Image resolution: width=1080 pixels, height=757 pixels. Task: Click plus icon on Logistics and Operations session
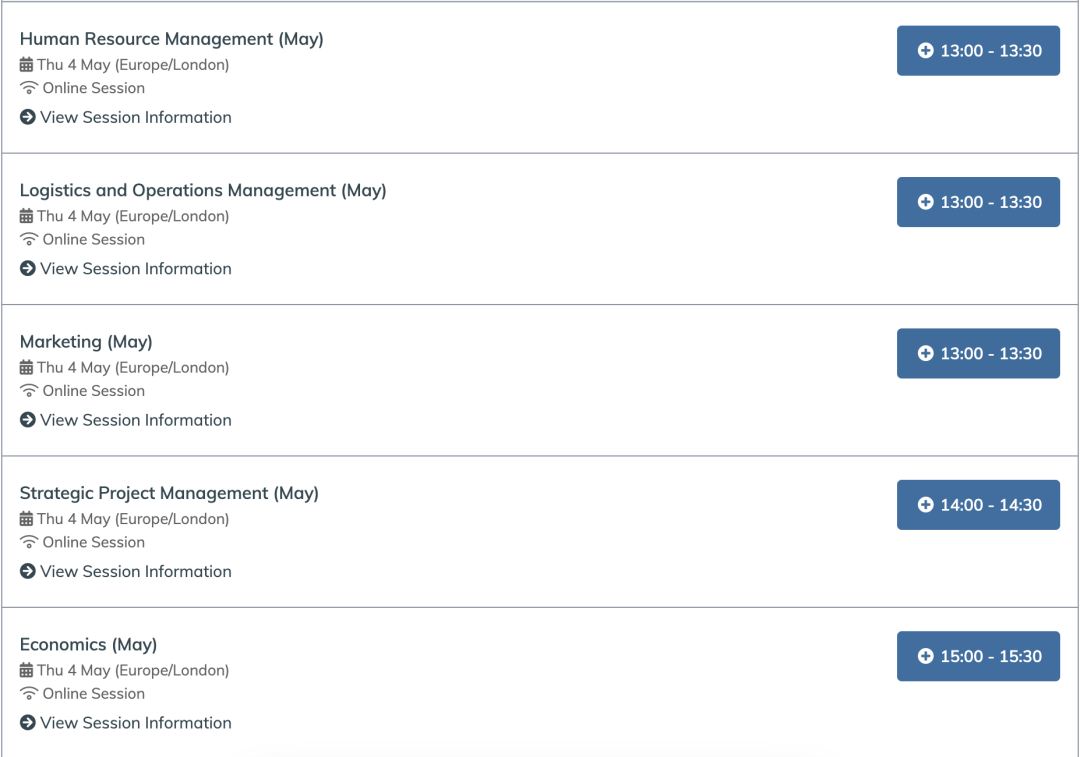point(926,202)
